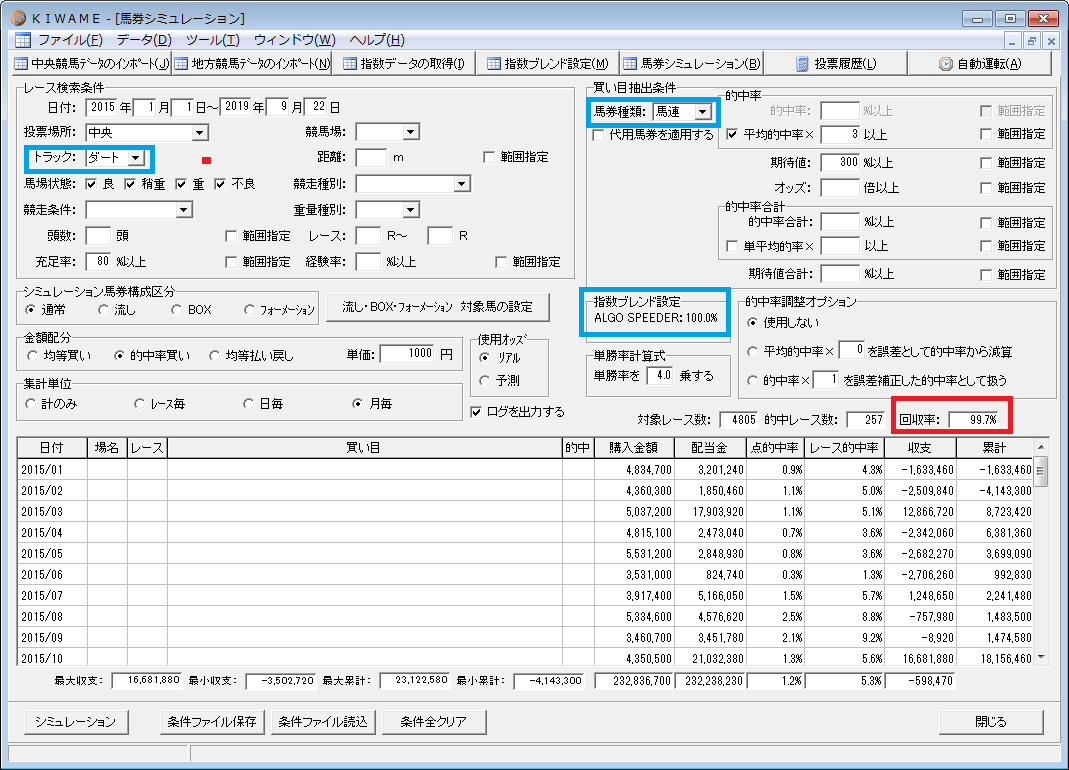The width and height of the screenshot is (1069, 770).
Task: Expand the 競馬場 dropdown
Action: tap(410, 132)
